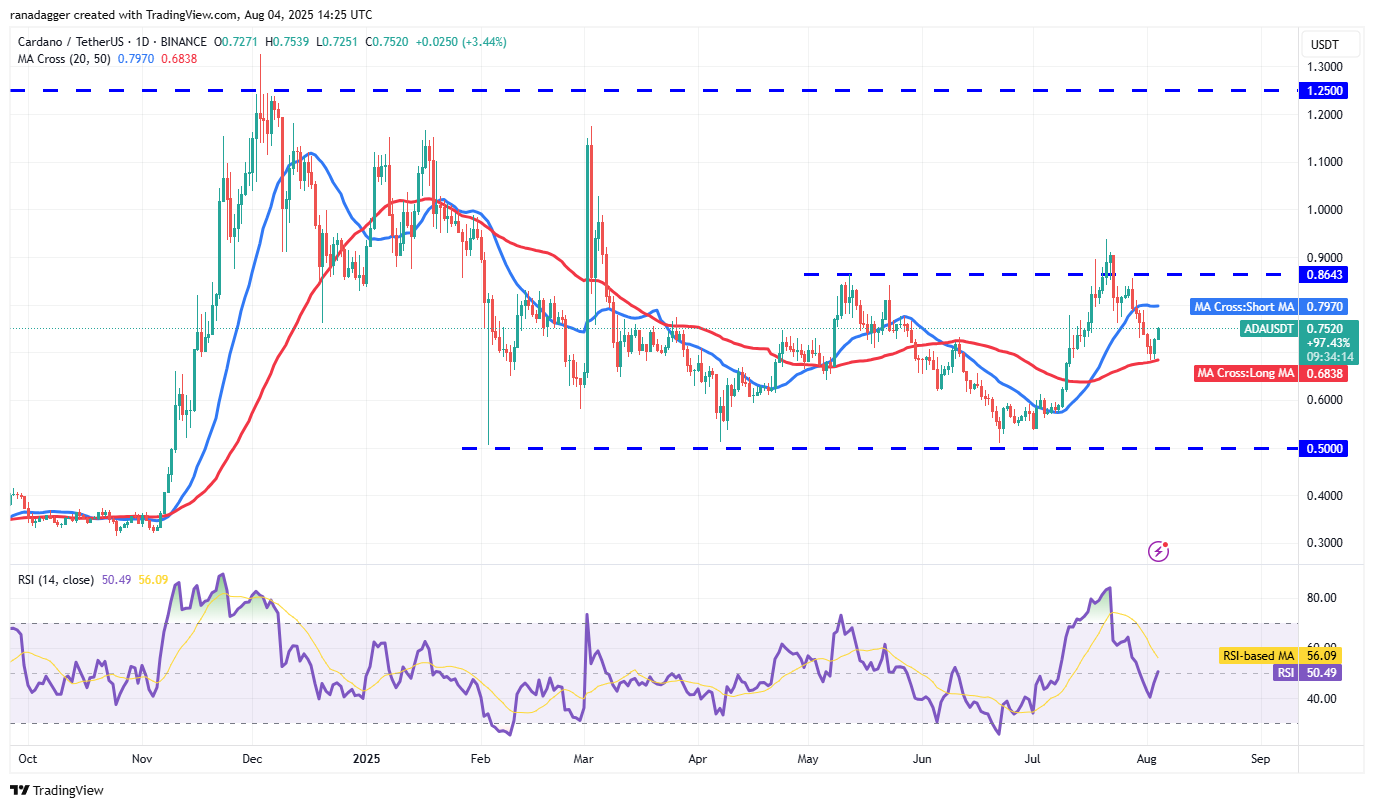Select the RSI (14, close) indicator legend
The image size is (1374, 808).
pos(57,577)
